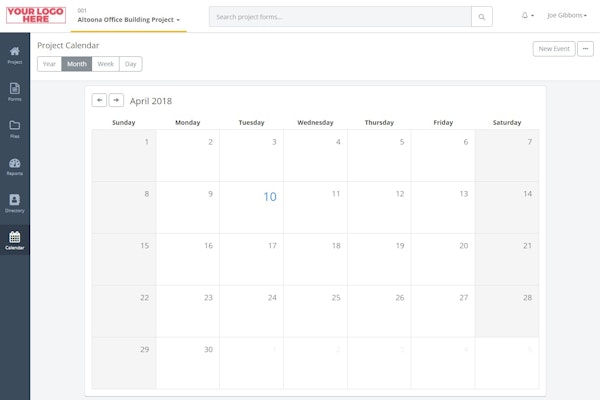
Task: Focus the Search project forms field
Action: [340, 17]
